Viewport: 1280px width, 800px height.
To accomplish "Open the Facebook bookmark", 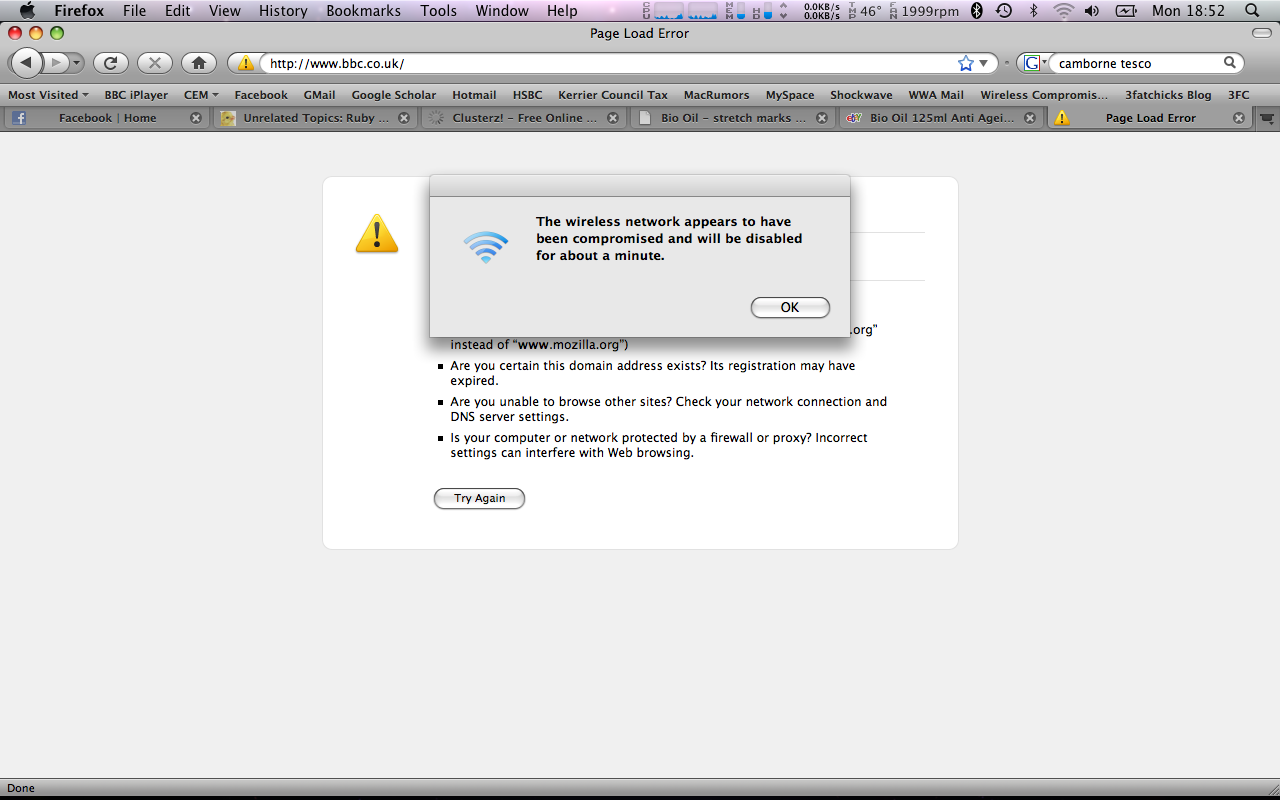I will click(x=261, y=95).
